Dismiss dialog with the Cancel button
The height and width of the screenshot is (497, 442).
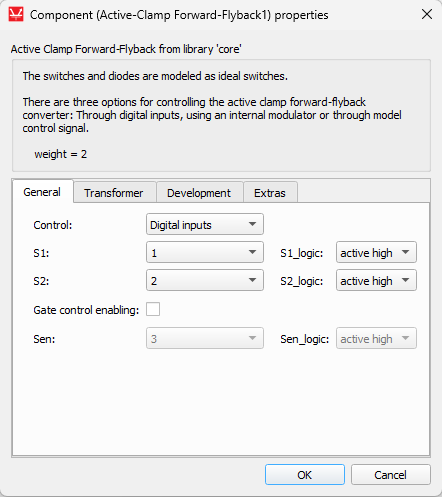[390, 474]
